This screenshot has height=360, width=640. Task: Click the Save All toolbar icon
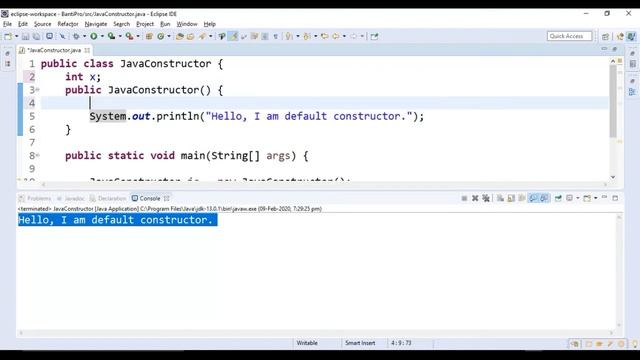pyautogui.click(x=36, y=36)
